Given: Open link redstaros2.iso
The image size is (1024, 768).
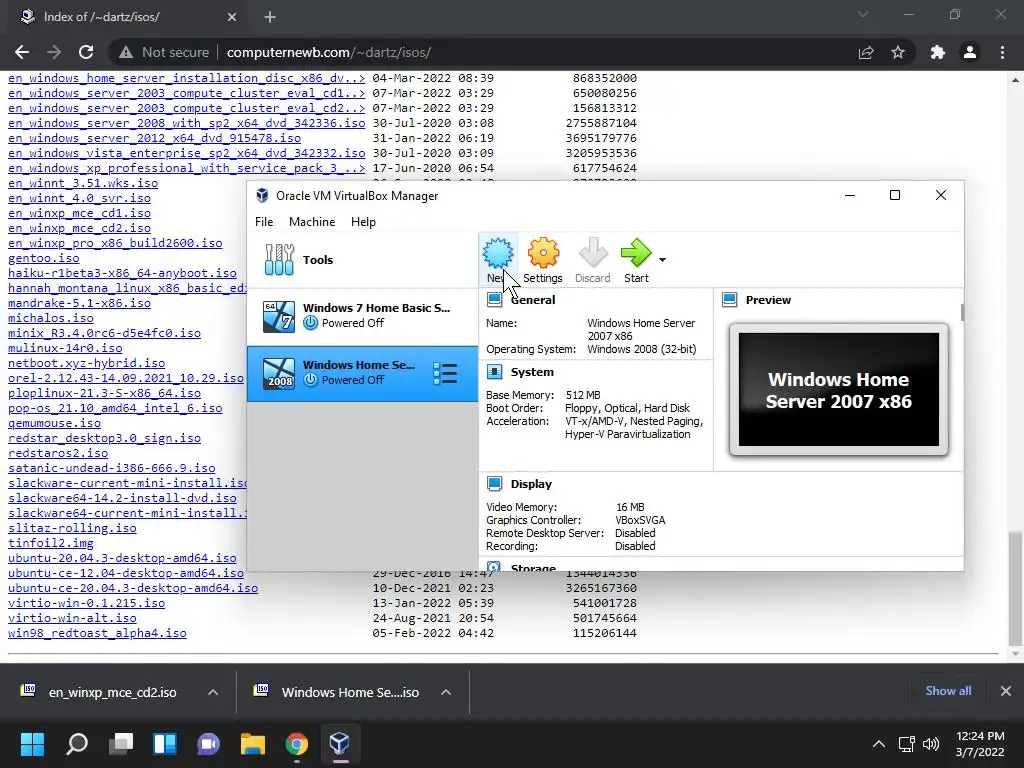Looking at the screenshot, I should pyautogui.click(x=58, y=453).
